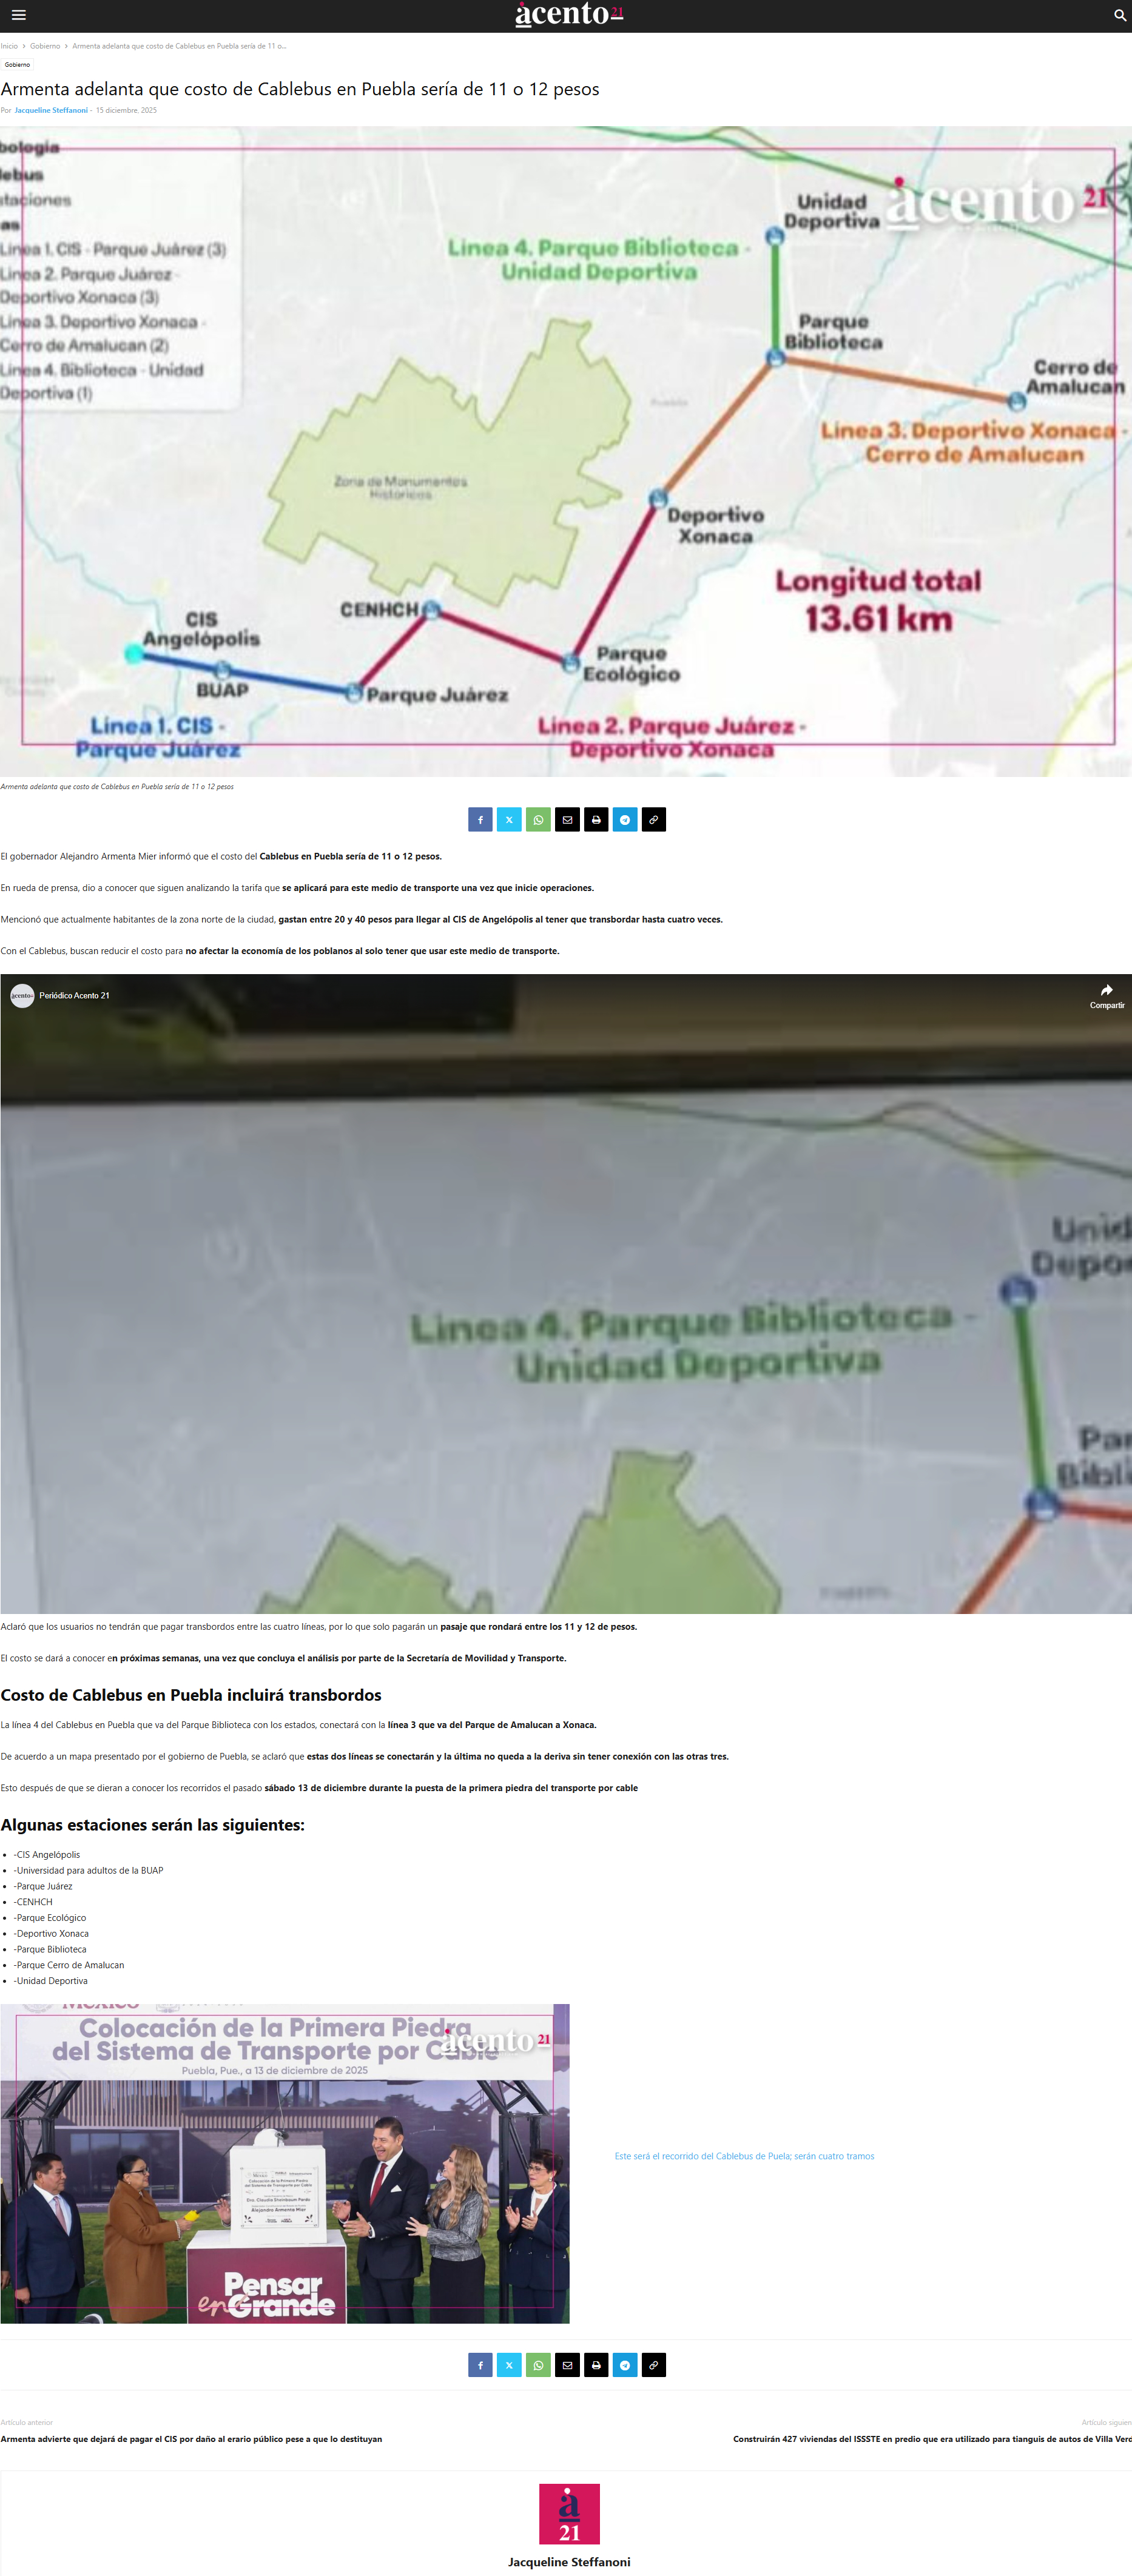Click the article headline about Cablebus cost
Image resolution: width=1132 pixels, height=2576 pixels.
[x=300, y=89]
